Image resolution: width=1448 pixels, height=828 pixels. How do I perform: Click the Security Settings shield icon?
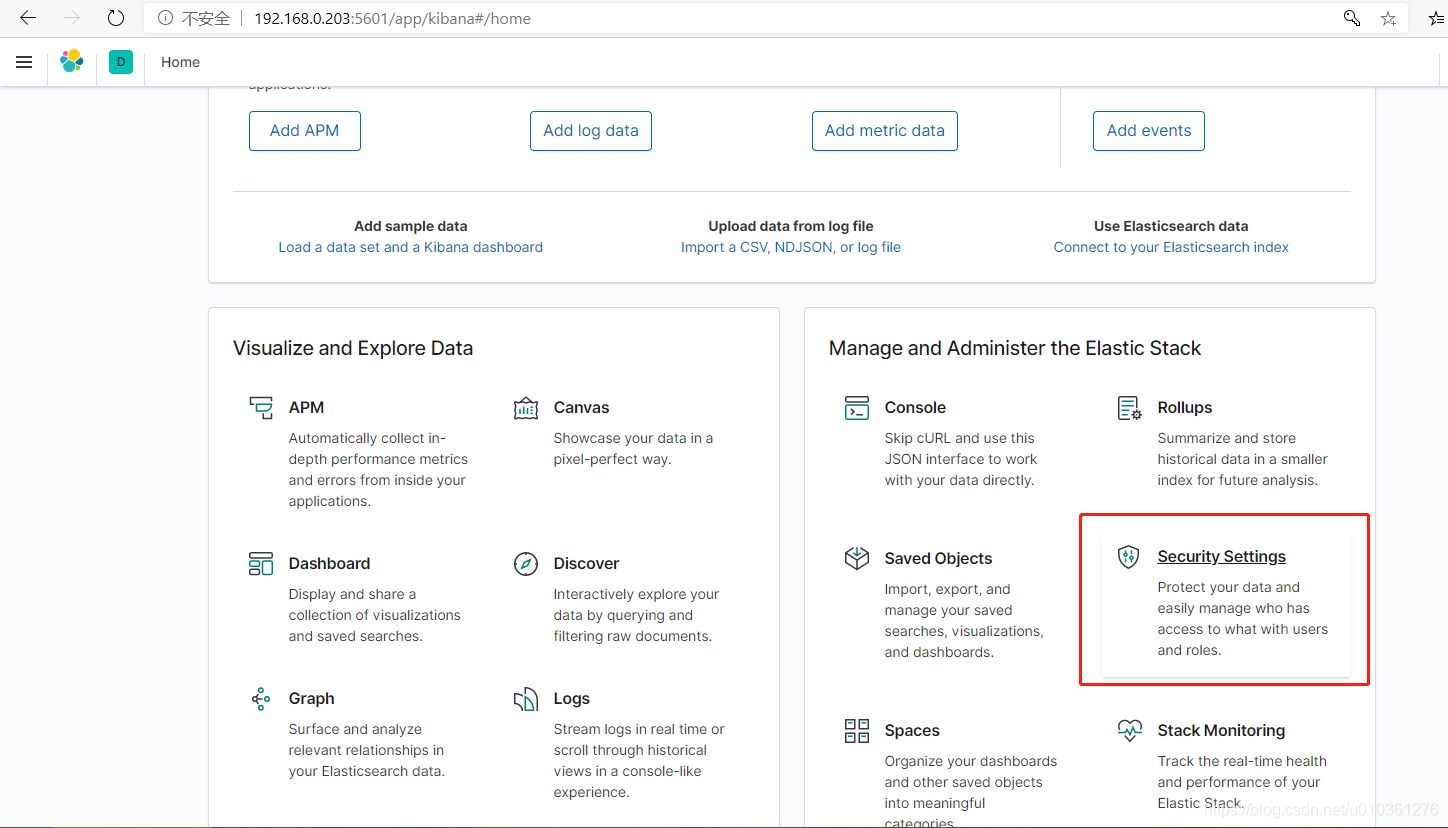(1129, 557)
